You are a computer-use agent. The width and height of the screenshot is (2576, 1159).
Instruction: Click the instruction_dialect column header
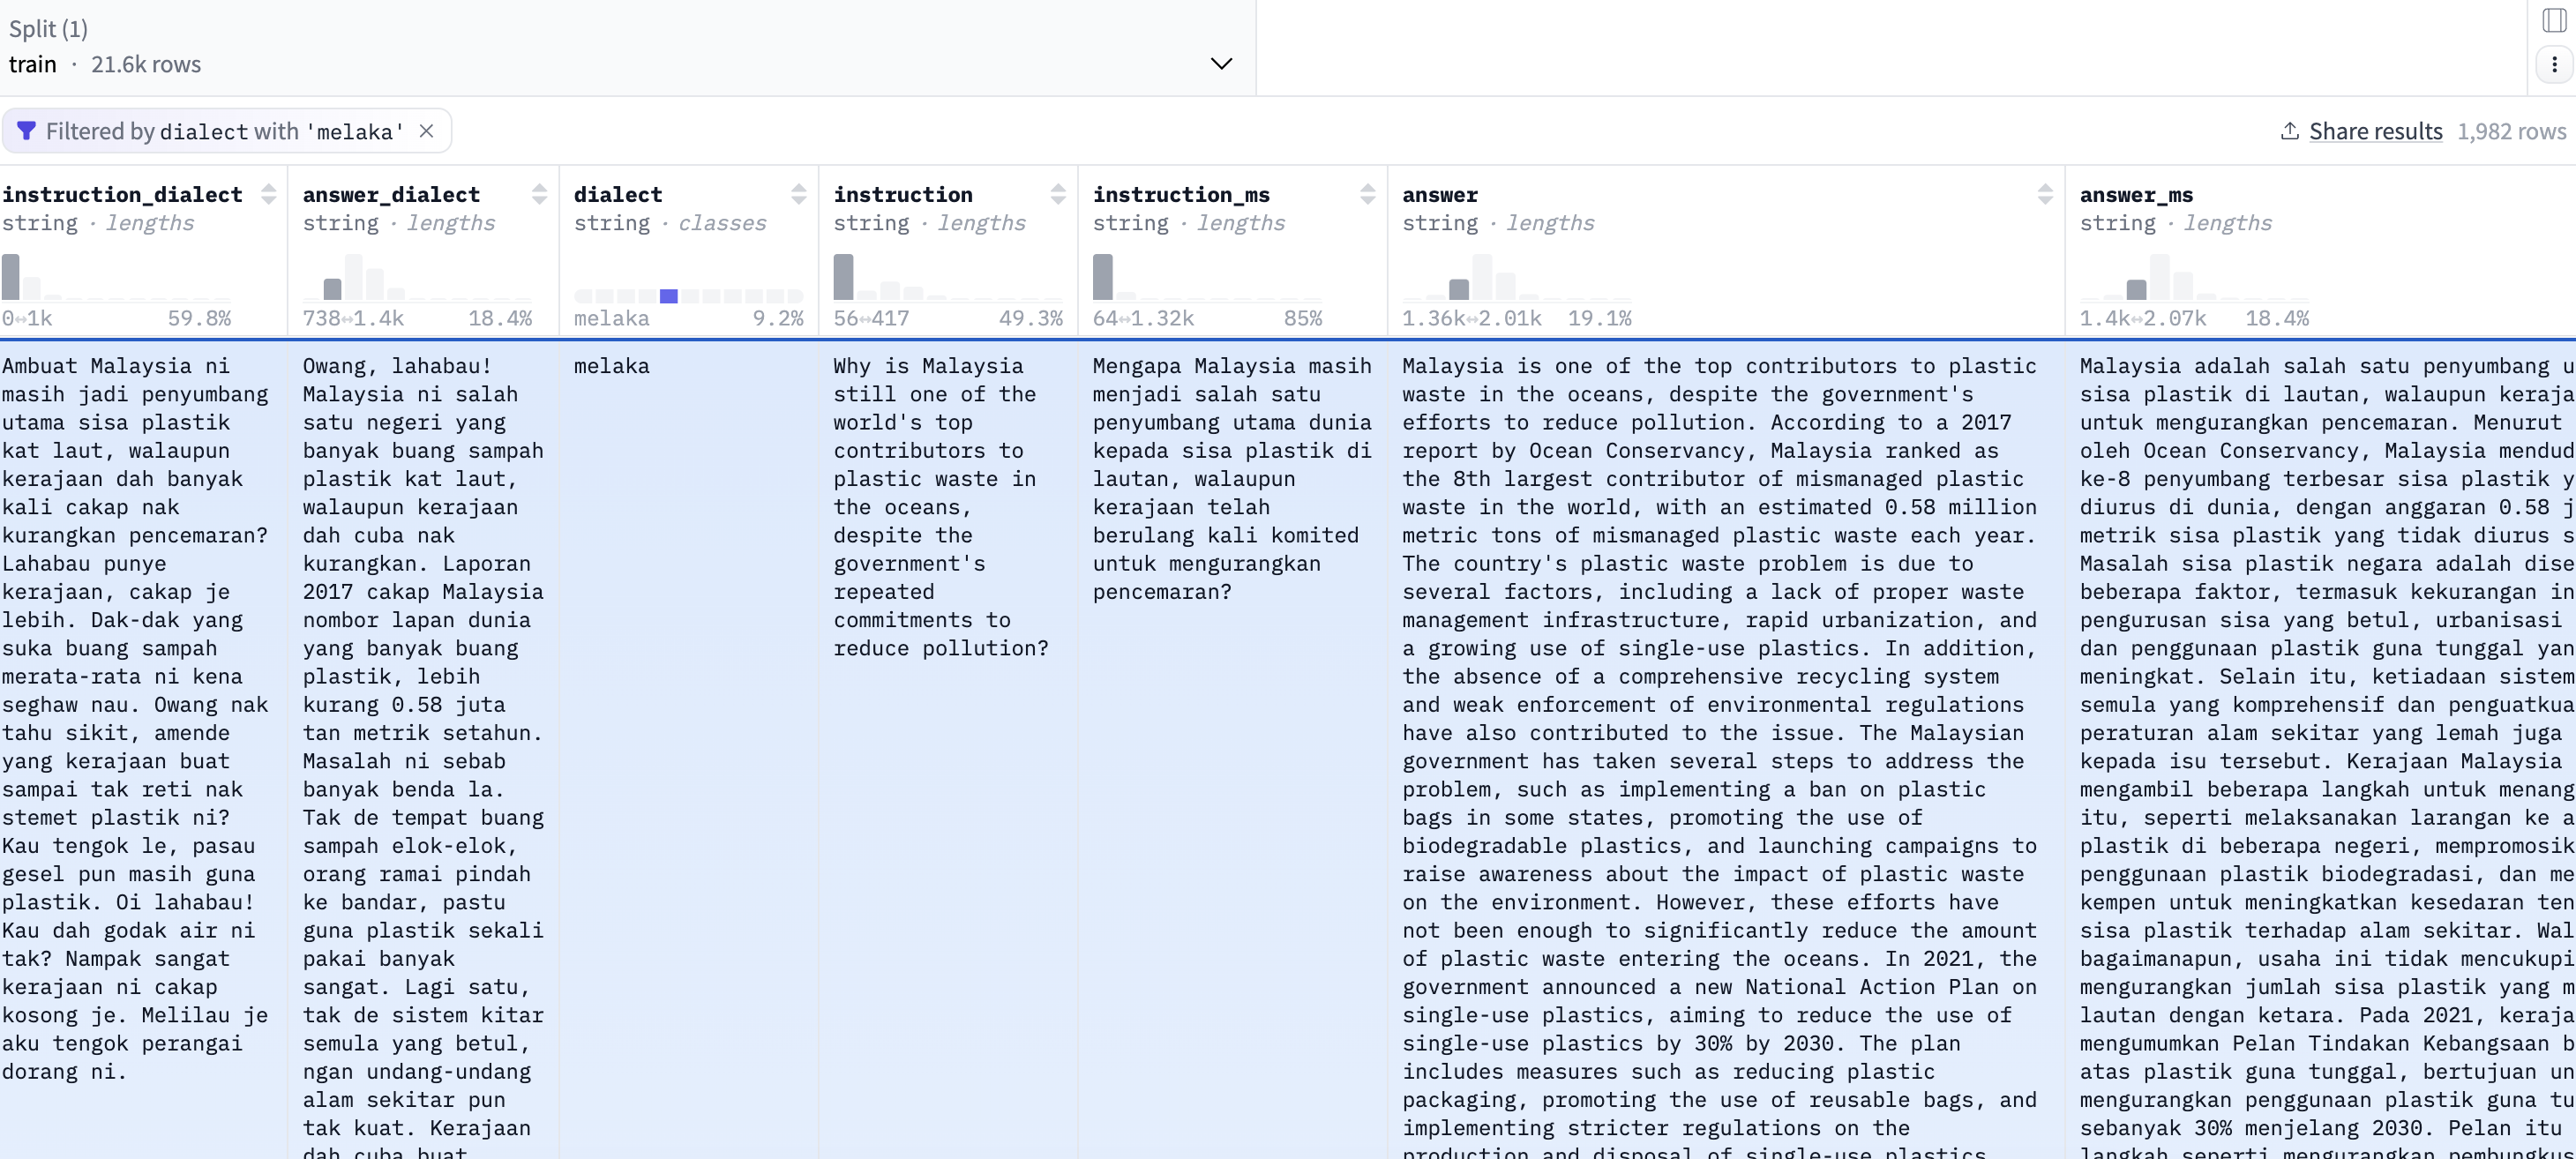[122, 194]
